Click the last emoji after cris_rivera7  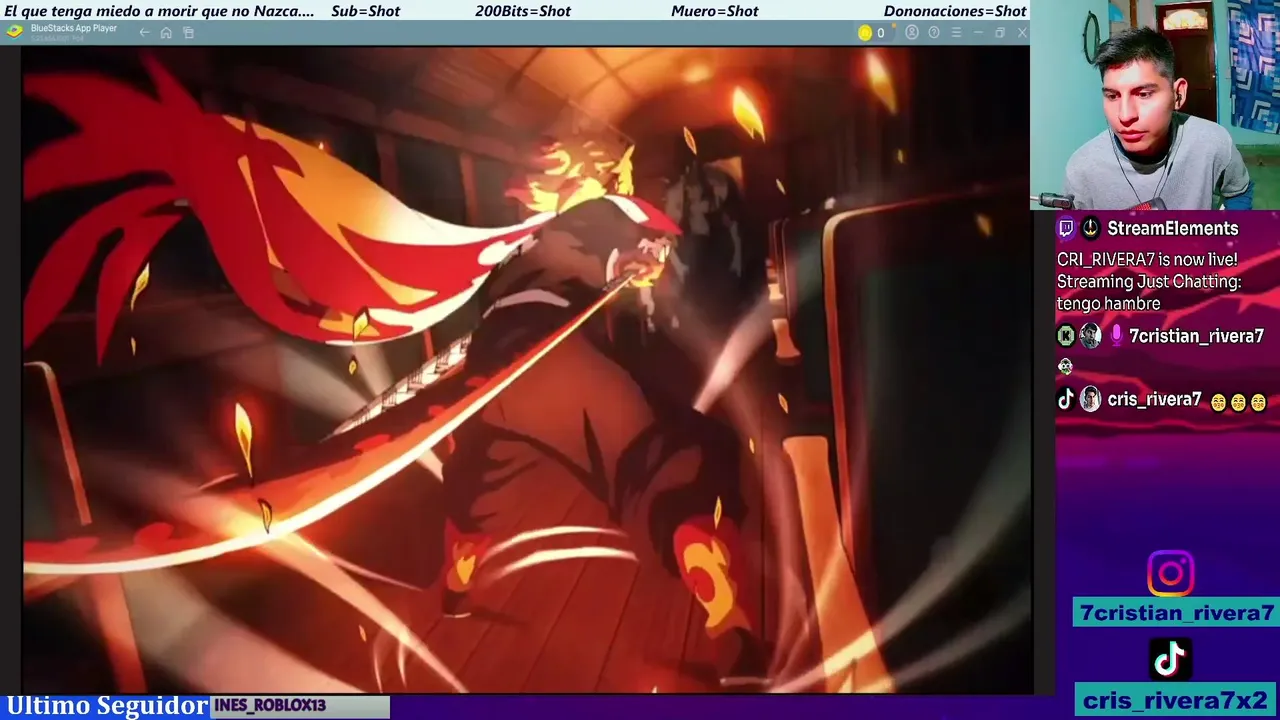(1258, 402)
